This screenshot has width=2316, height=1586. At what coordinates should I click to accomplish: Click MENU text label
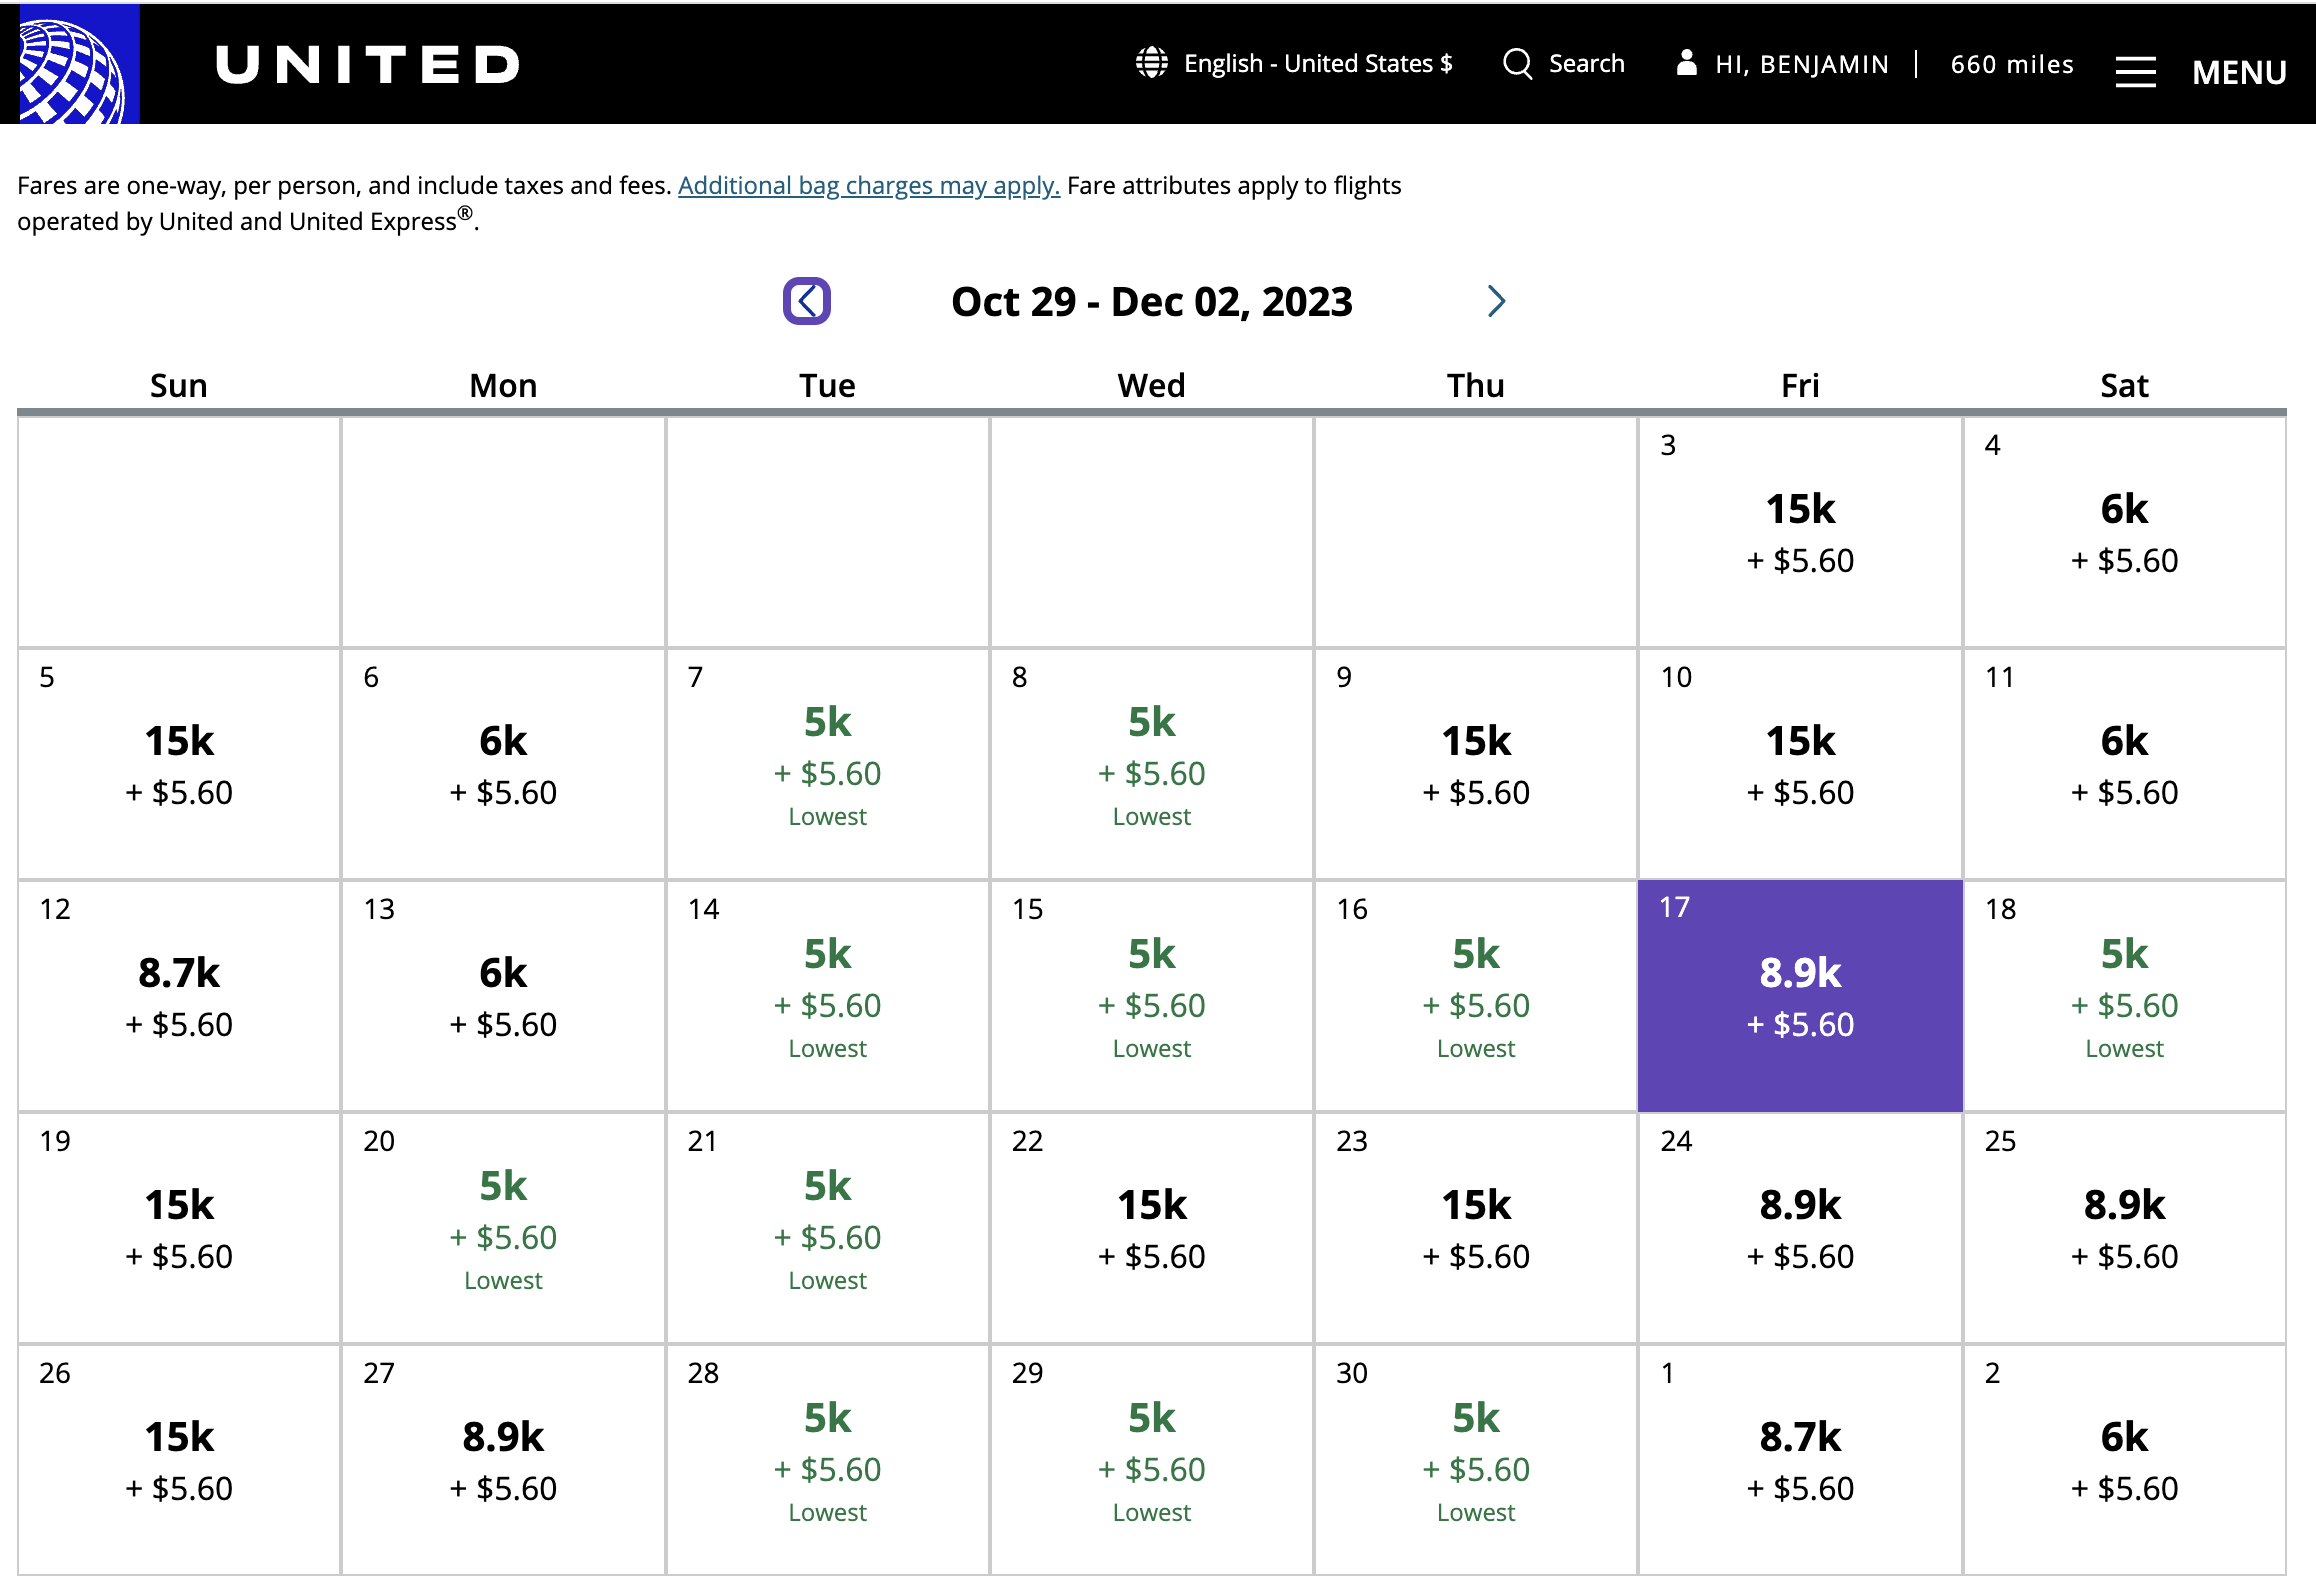2239,72
